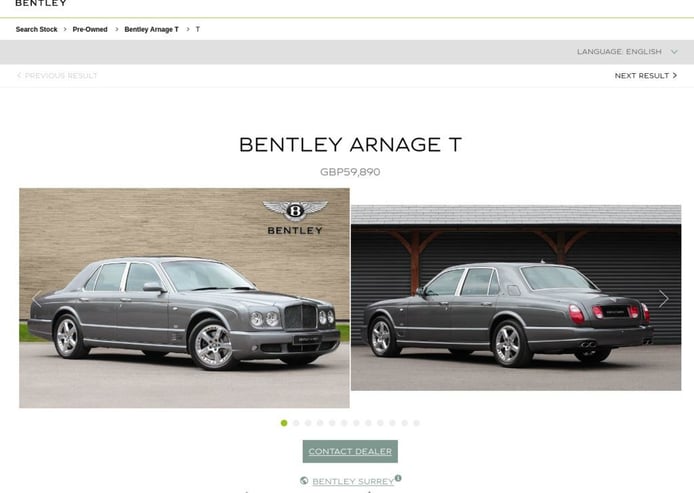Select the last carousel dot
This screenshot has width=694, height=493.
pos(416,423)
